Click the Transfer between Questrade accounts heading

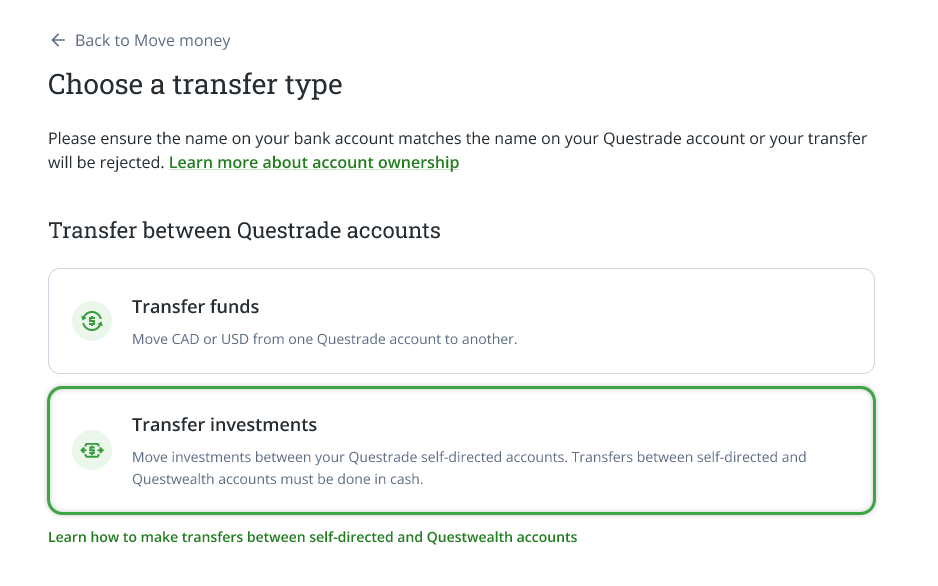tap(243, 230)
